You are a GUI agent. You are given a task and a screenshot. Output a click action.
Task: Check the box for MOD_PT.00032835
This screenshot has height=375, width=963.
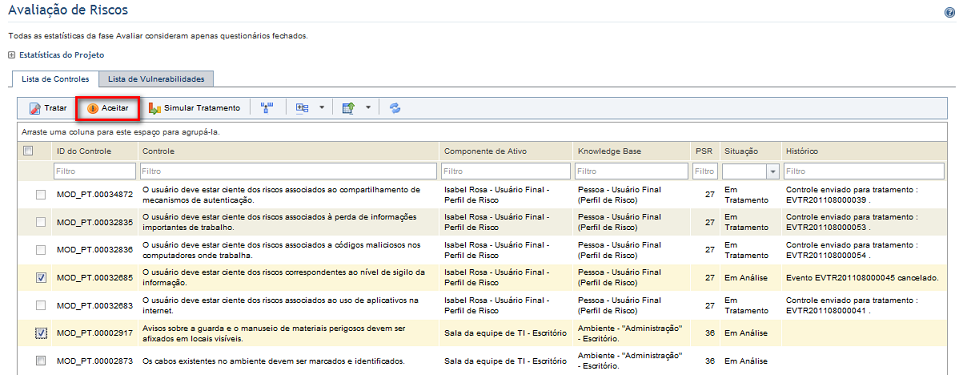[41, 222]
